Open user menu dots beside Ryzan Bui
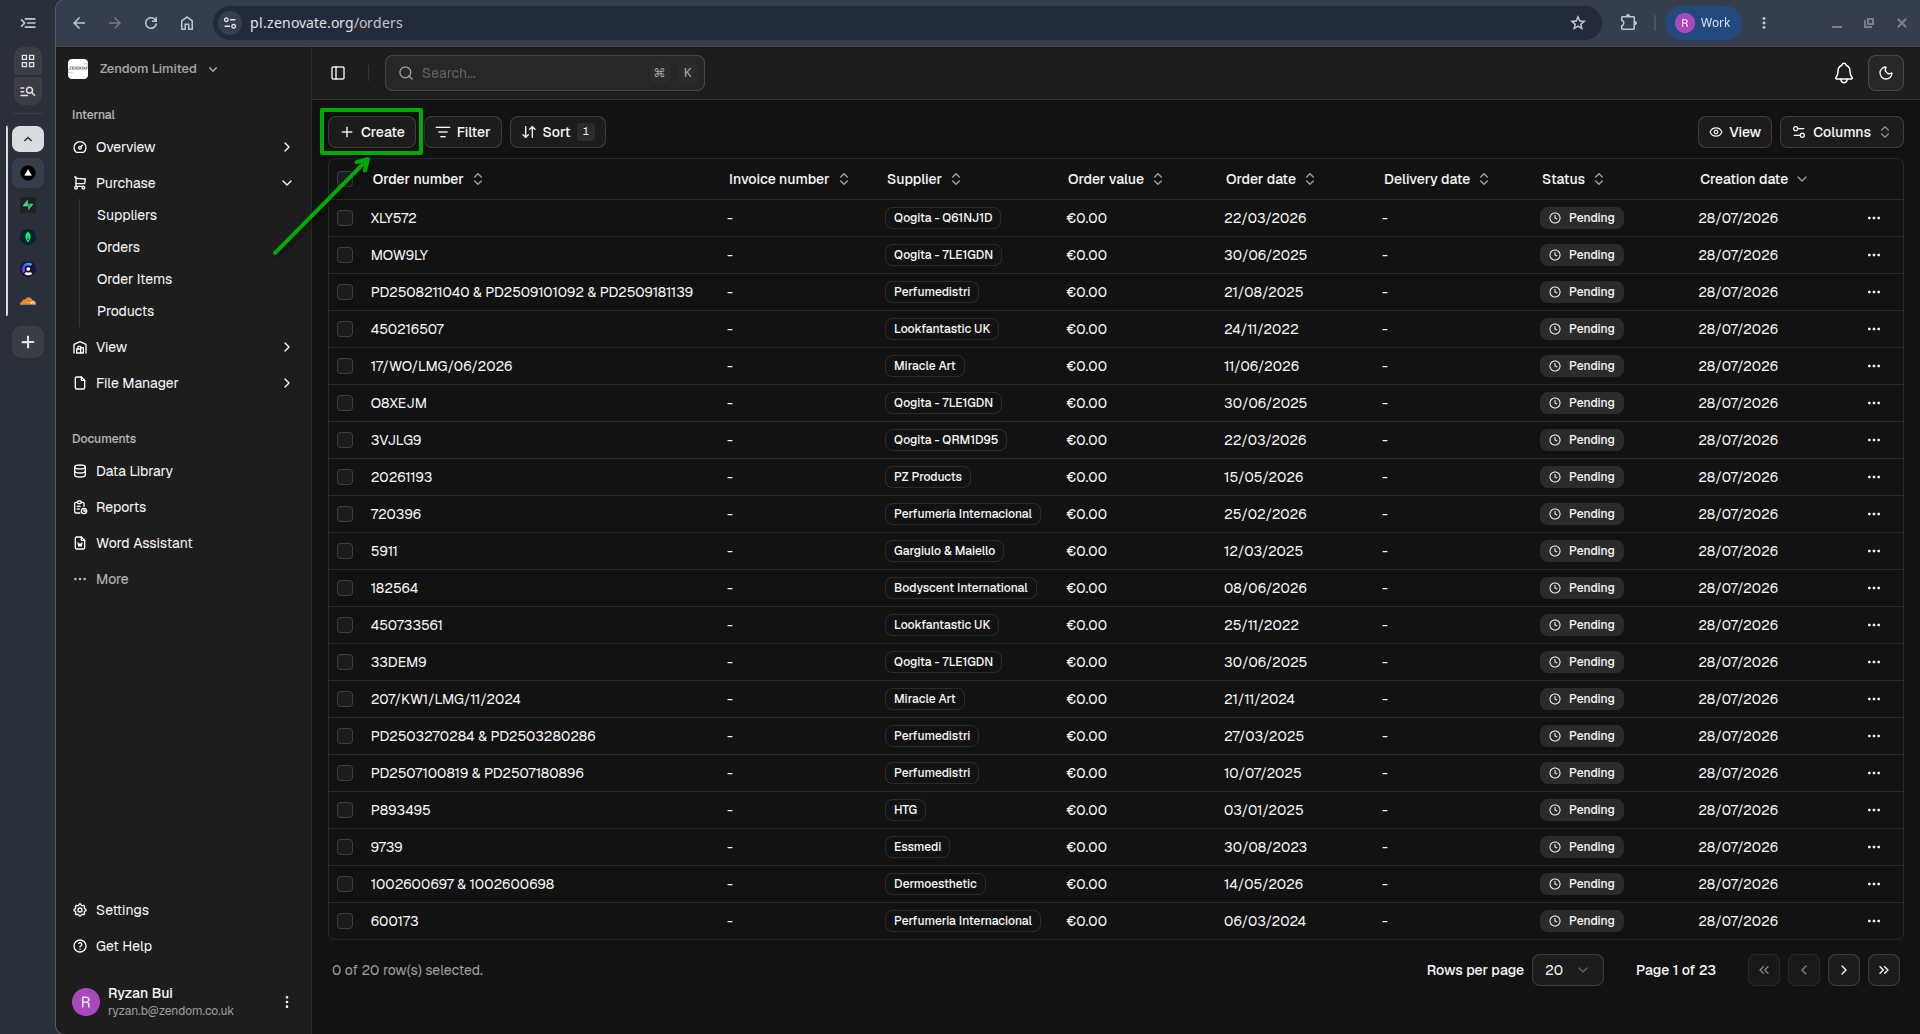1920x1034 pixels. [x=287, y=1002]
